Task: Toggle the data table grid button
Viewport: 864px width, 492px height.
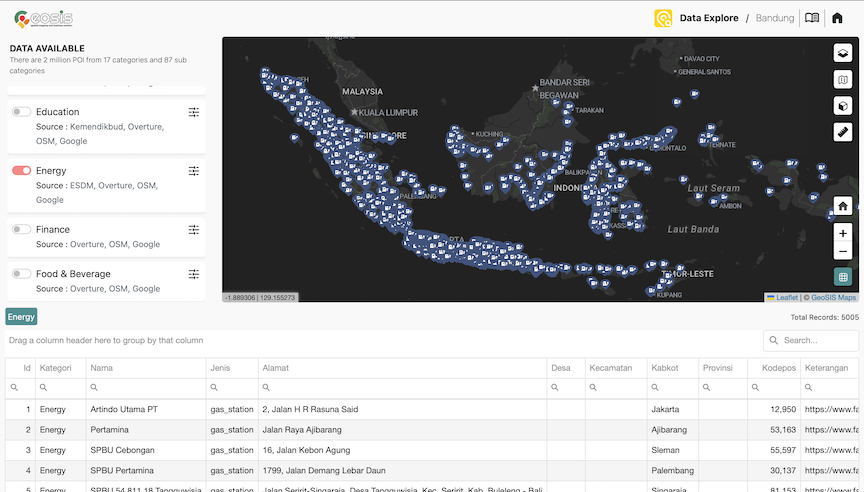Action: pyautogui.click(x=843, y=277)
